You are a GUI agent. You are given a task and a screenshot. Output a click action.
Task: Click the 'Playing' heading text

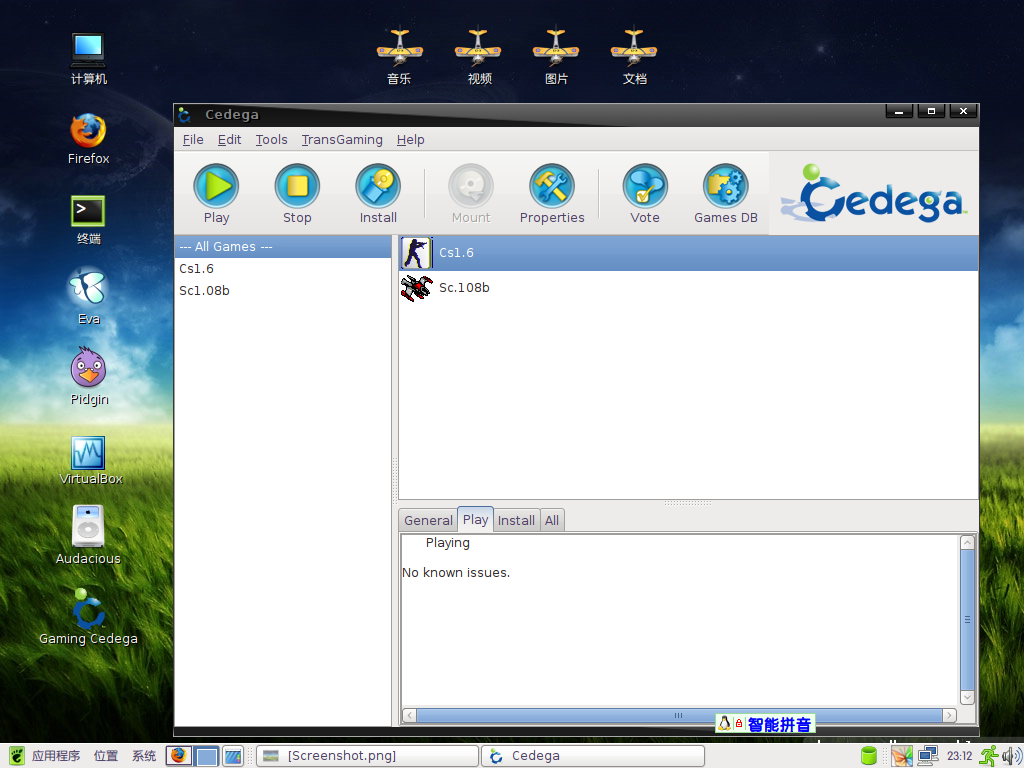point(447,543)
